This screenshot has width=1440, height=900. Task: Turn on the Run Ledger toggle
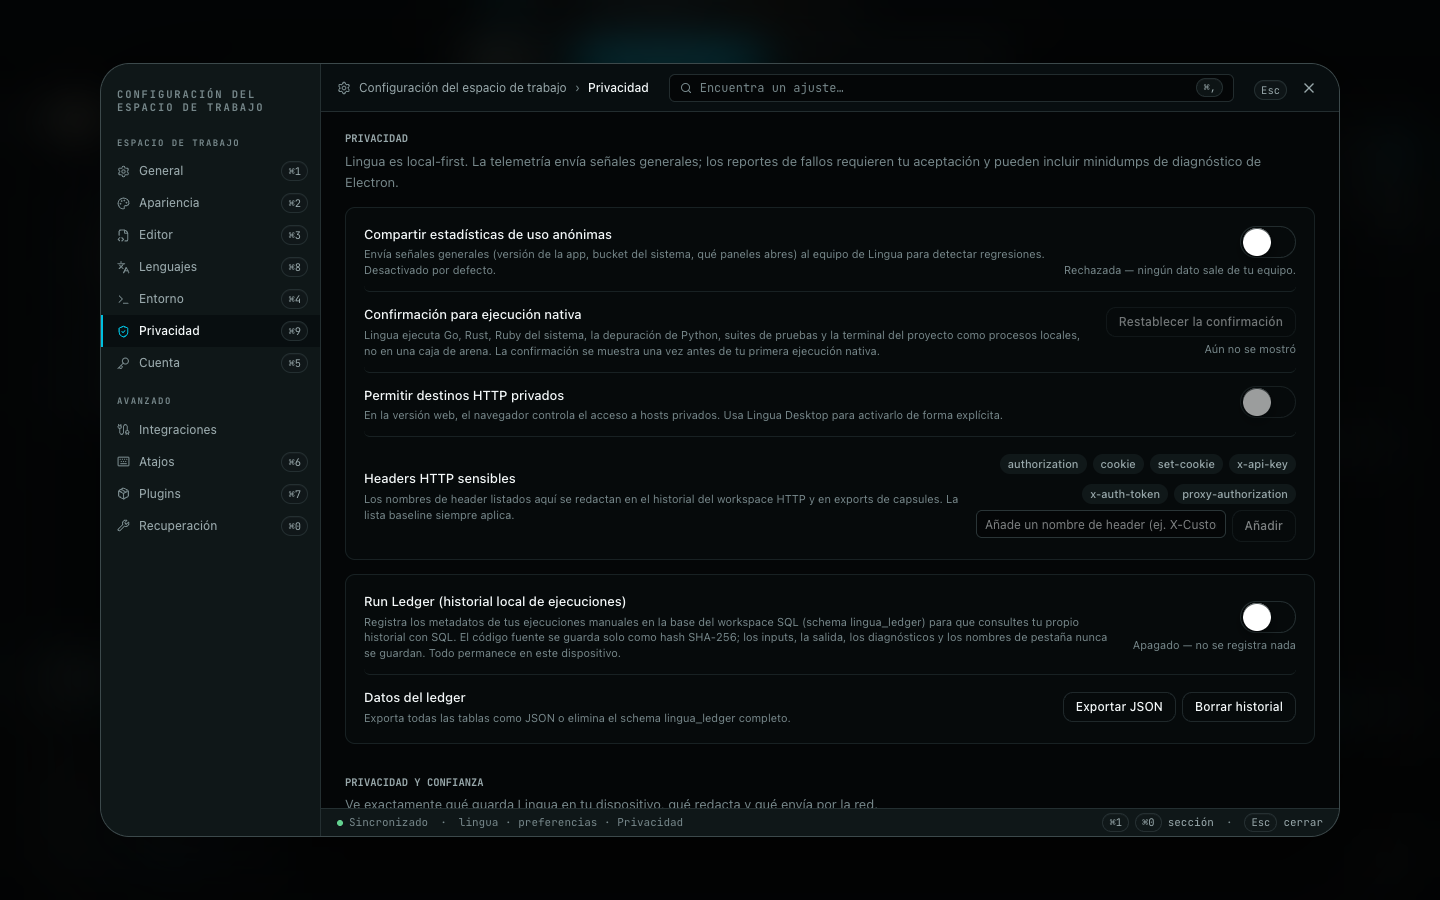(1267, 617)
